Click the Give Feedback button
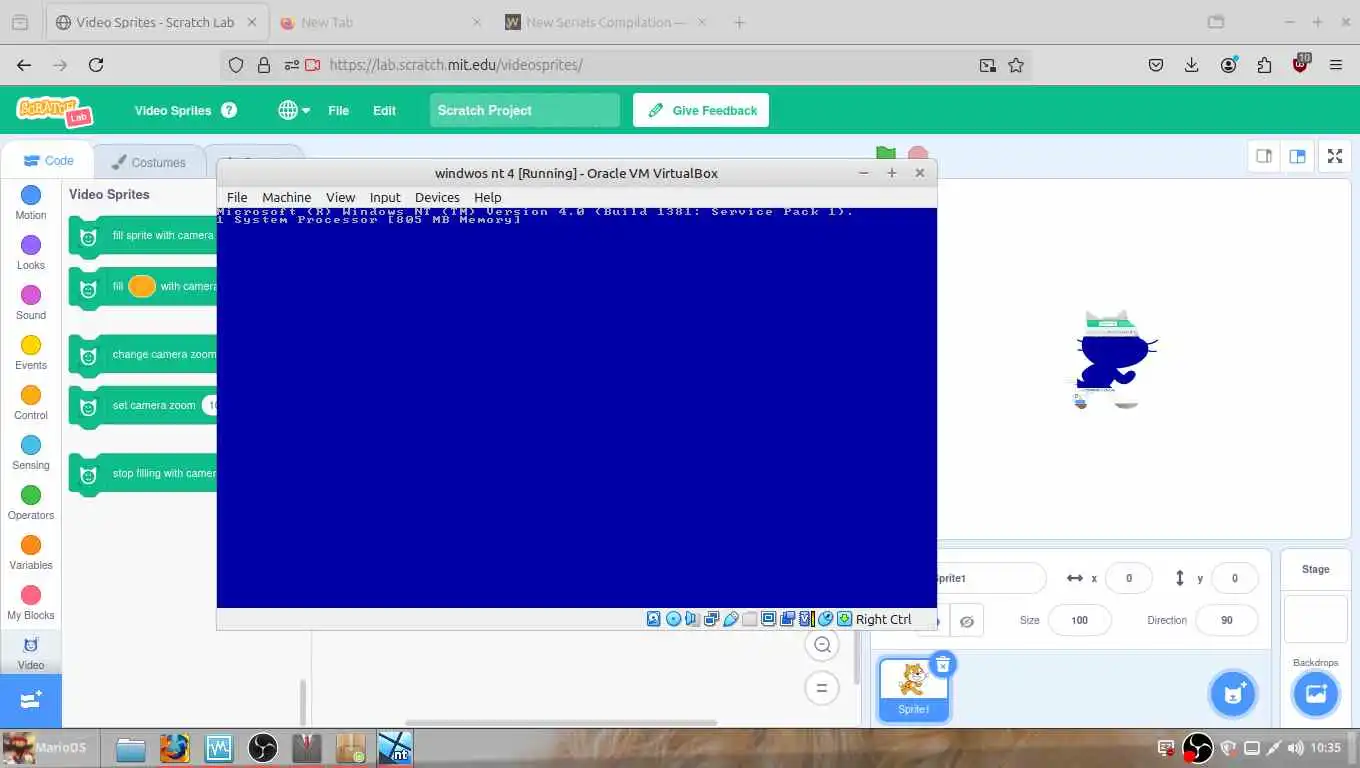This screenshot has height=768, width=1360. 701,110
